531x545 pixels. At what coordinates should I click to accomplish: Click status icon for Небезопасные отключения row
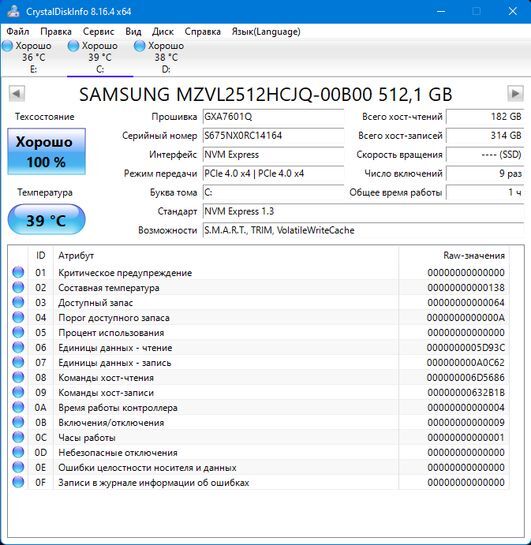(18, 452)
